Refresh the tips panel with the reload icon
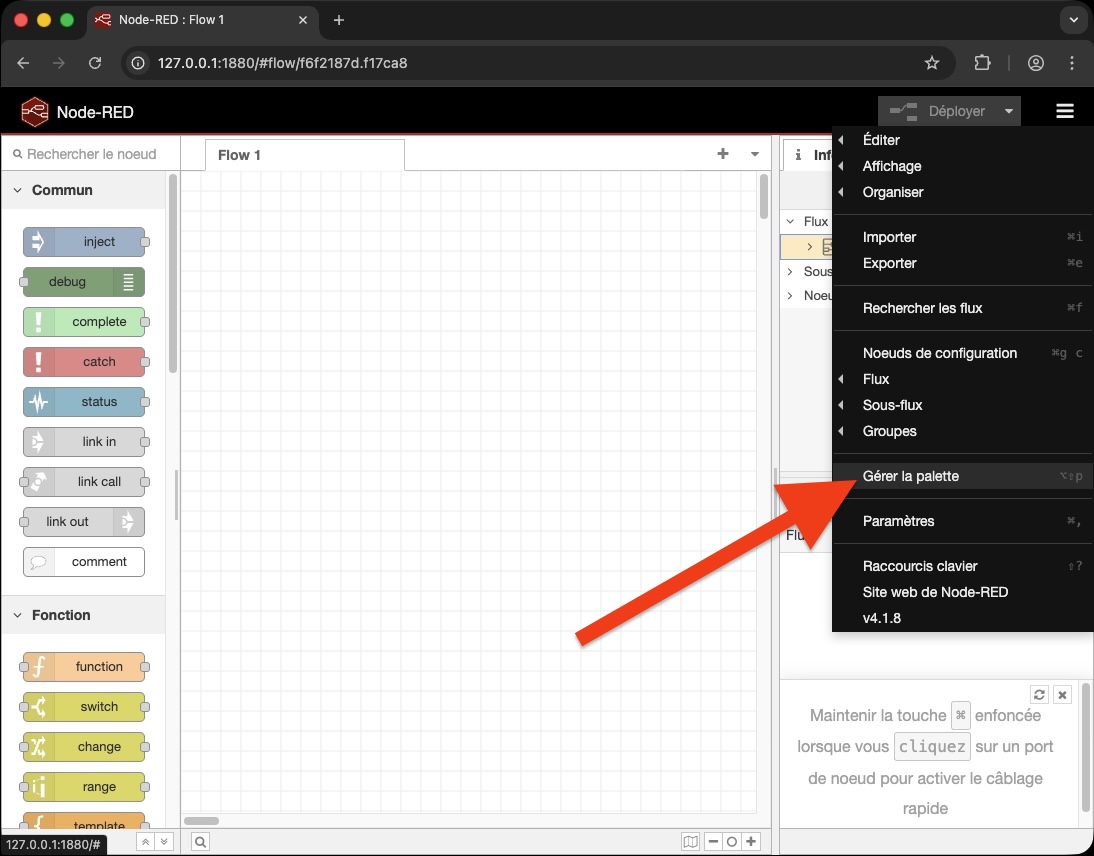Viewport: 1094px width, 856px height. pos(1038,694)
